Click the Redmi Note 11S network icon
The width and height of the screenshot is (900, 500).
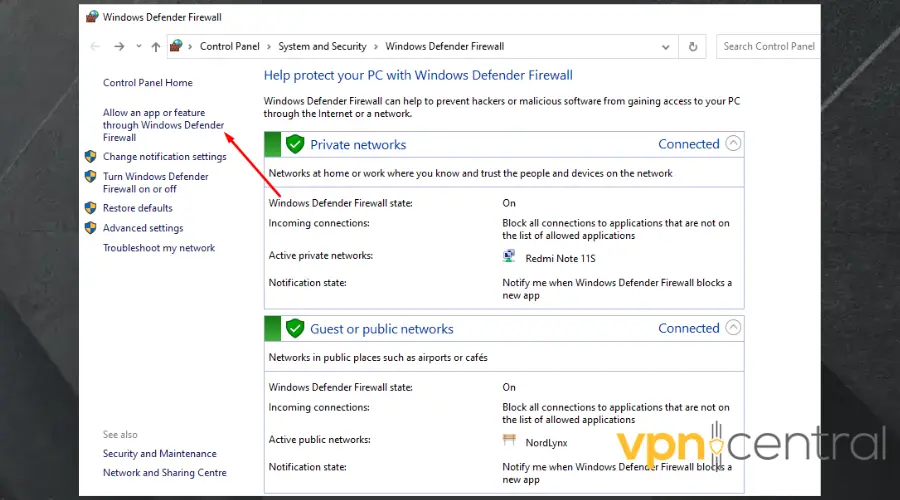[x=509, y=257]
